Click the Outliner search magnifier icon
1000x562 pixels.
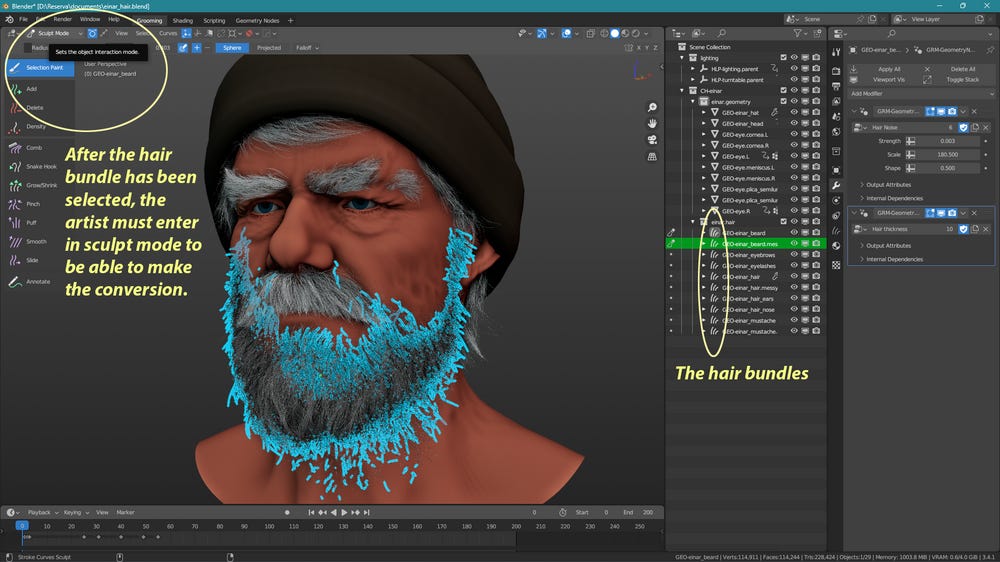tap(722, 33)
